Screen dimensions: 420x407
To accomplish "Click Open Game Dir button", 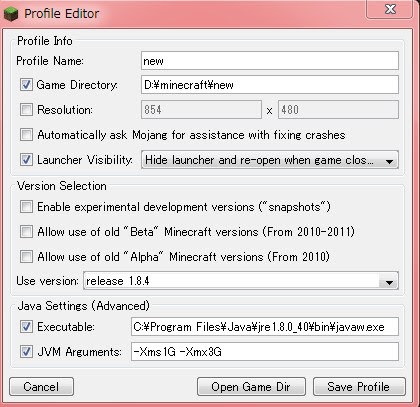I will (x=251, y=387).
